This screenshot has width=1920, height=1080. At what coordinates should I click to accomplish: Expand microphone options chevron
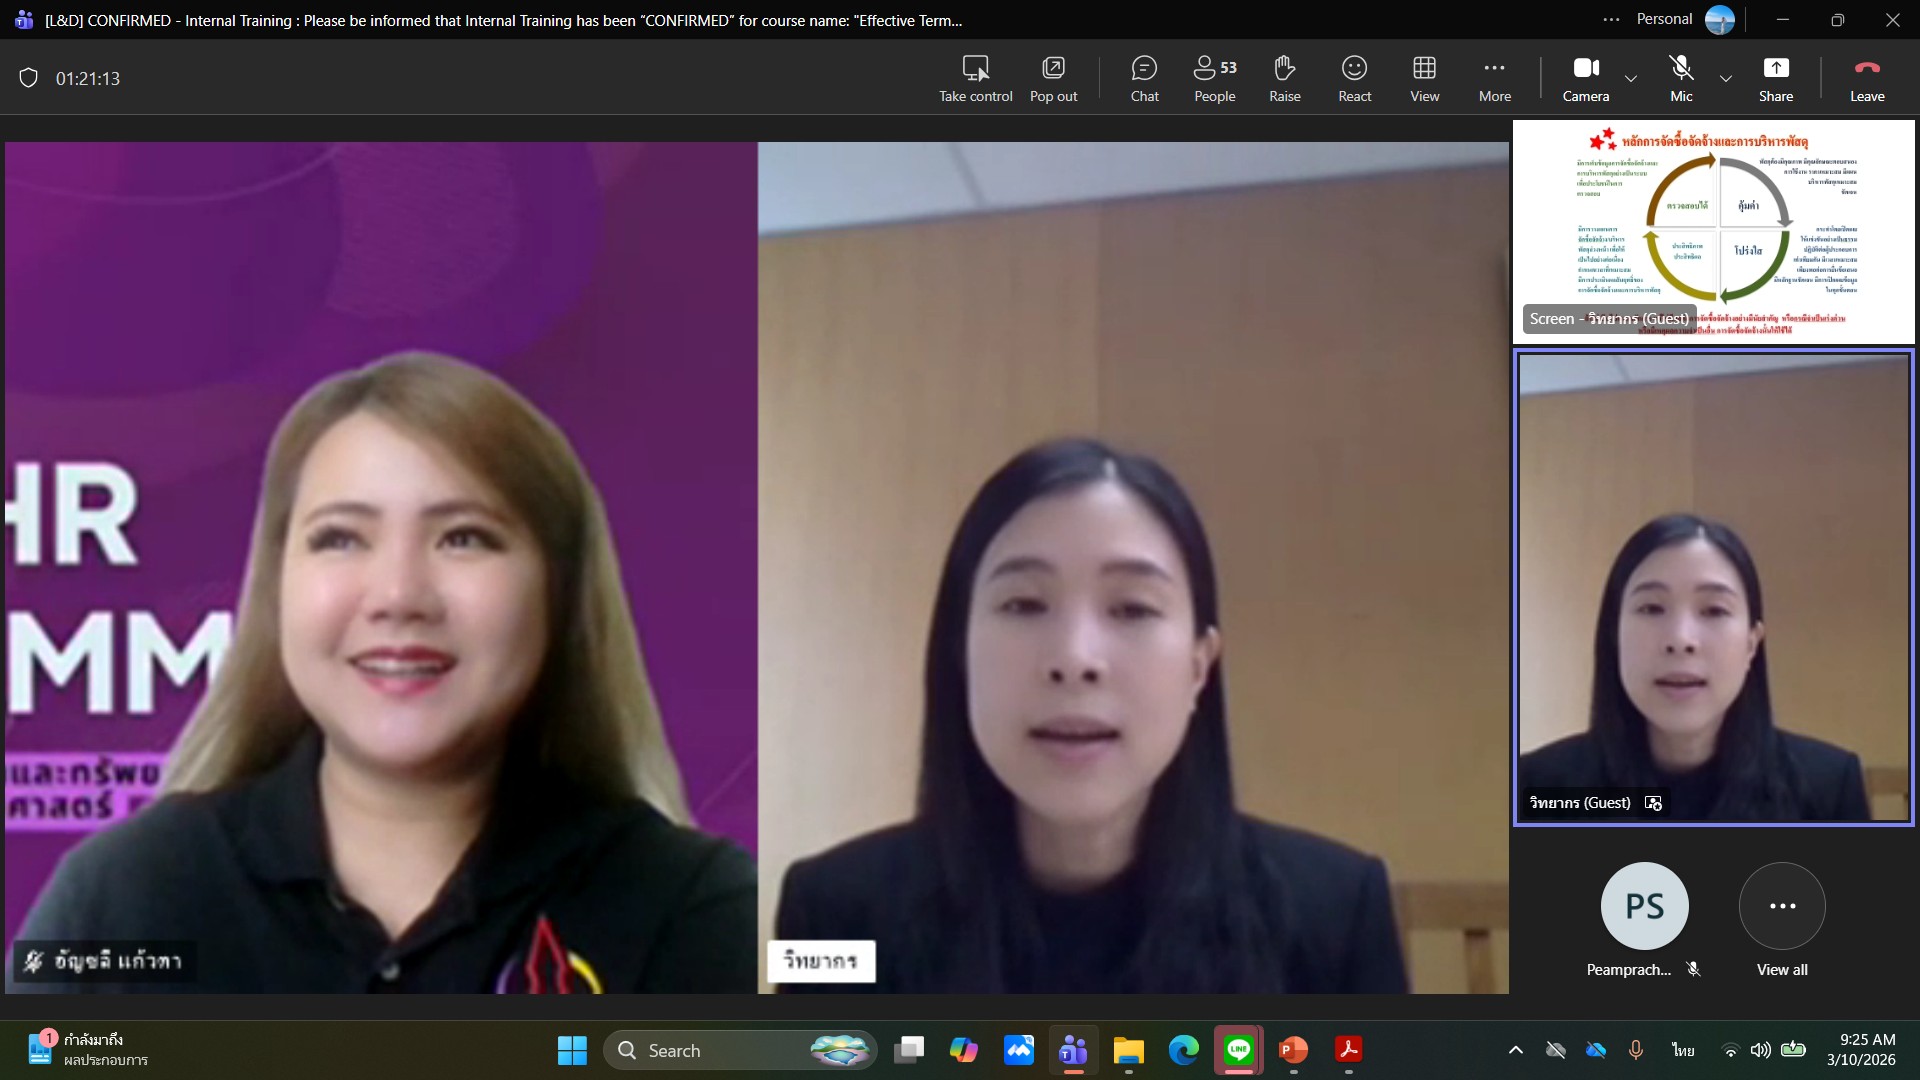pos(1726,79)
